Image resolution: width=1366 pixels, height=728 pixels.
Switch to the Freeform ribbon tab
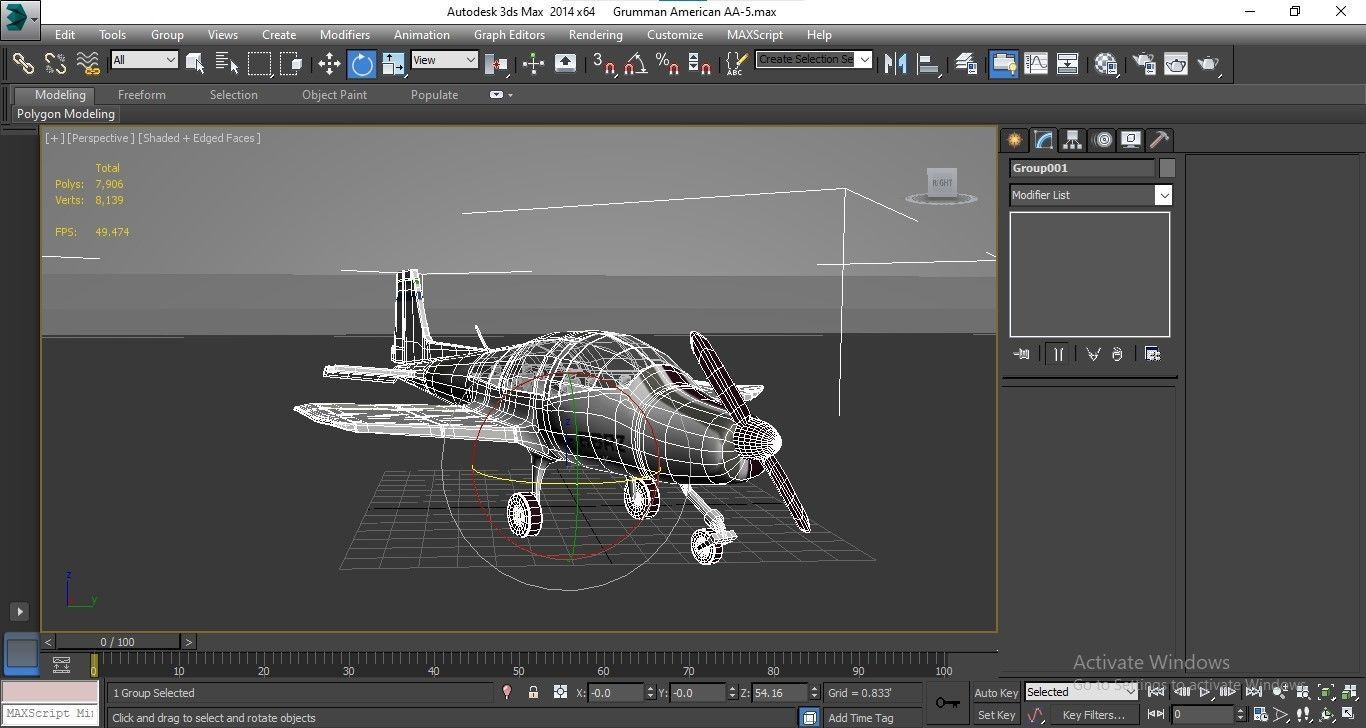point(142,95)
